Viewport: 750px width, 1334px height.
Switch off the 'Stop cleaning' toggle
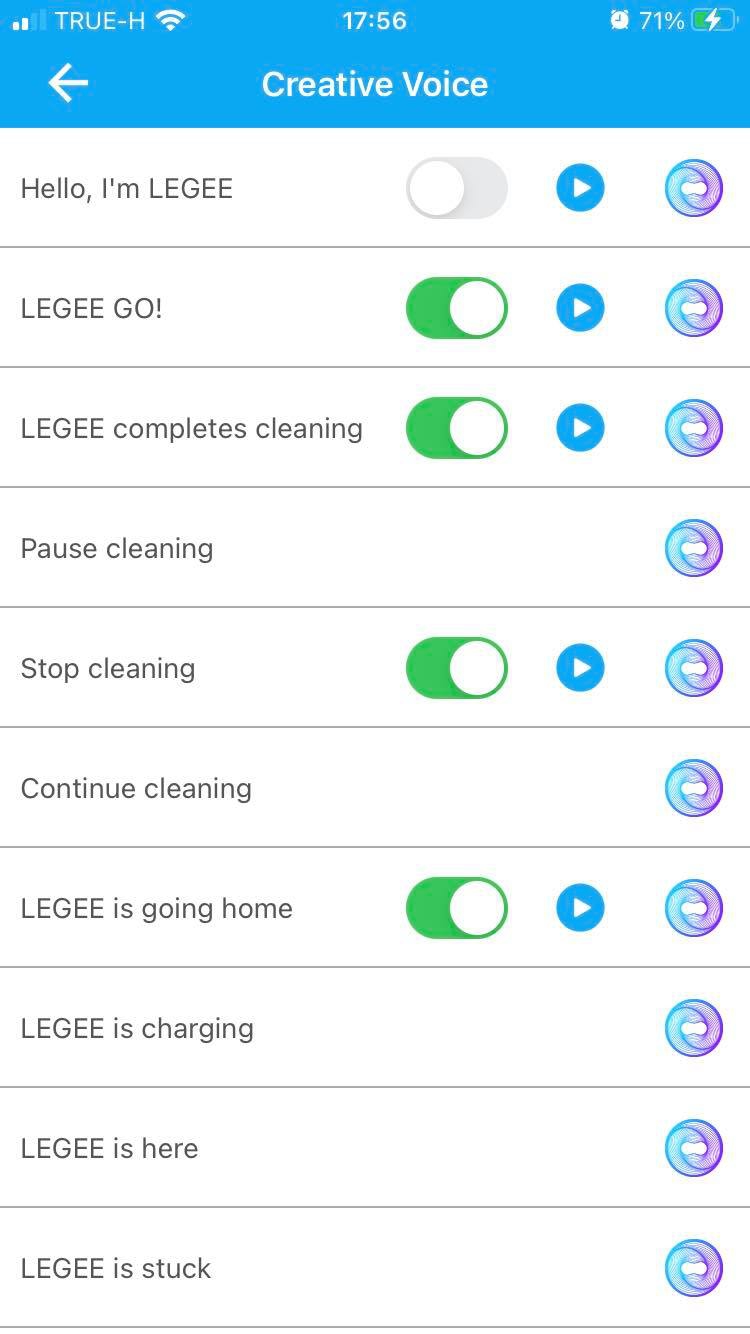pyautogui.click(x=457, y=668)
